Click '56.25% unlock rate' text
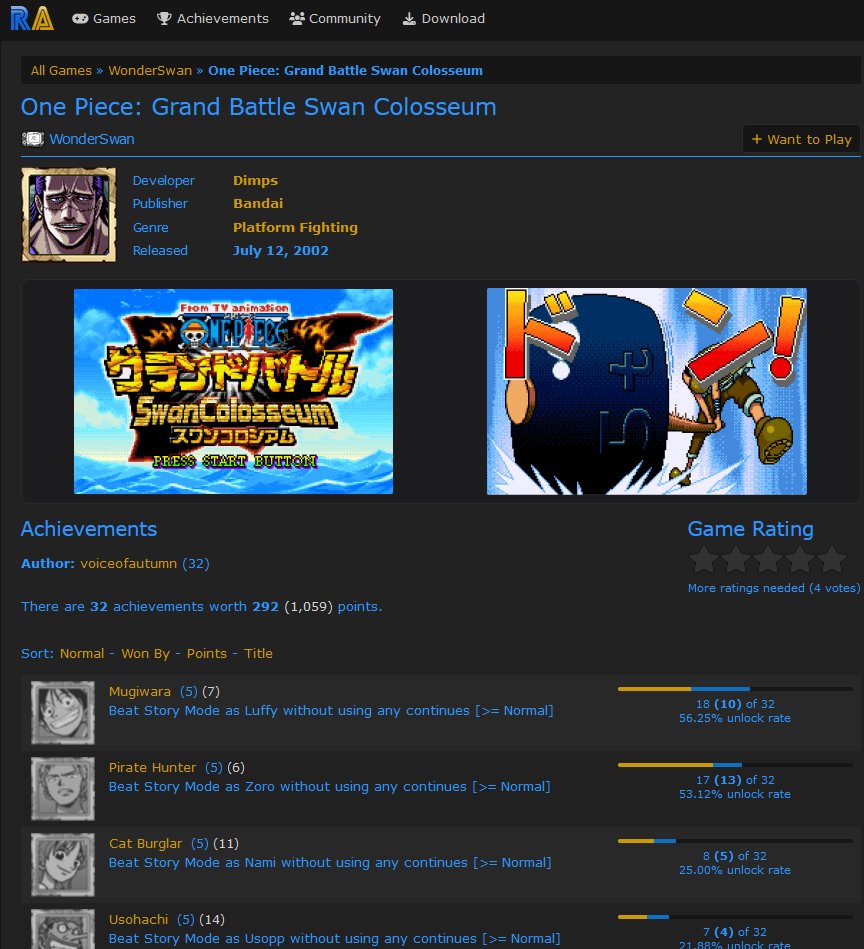 (735, 718)
